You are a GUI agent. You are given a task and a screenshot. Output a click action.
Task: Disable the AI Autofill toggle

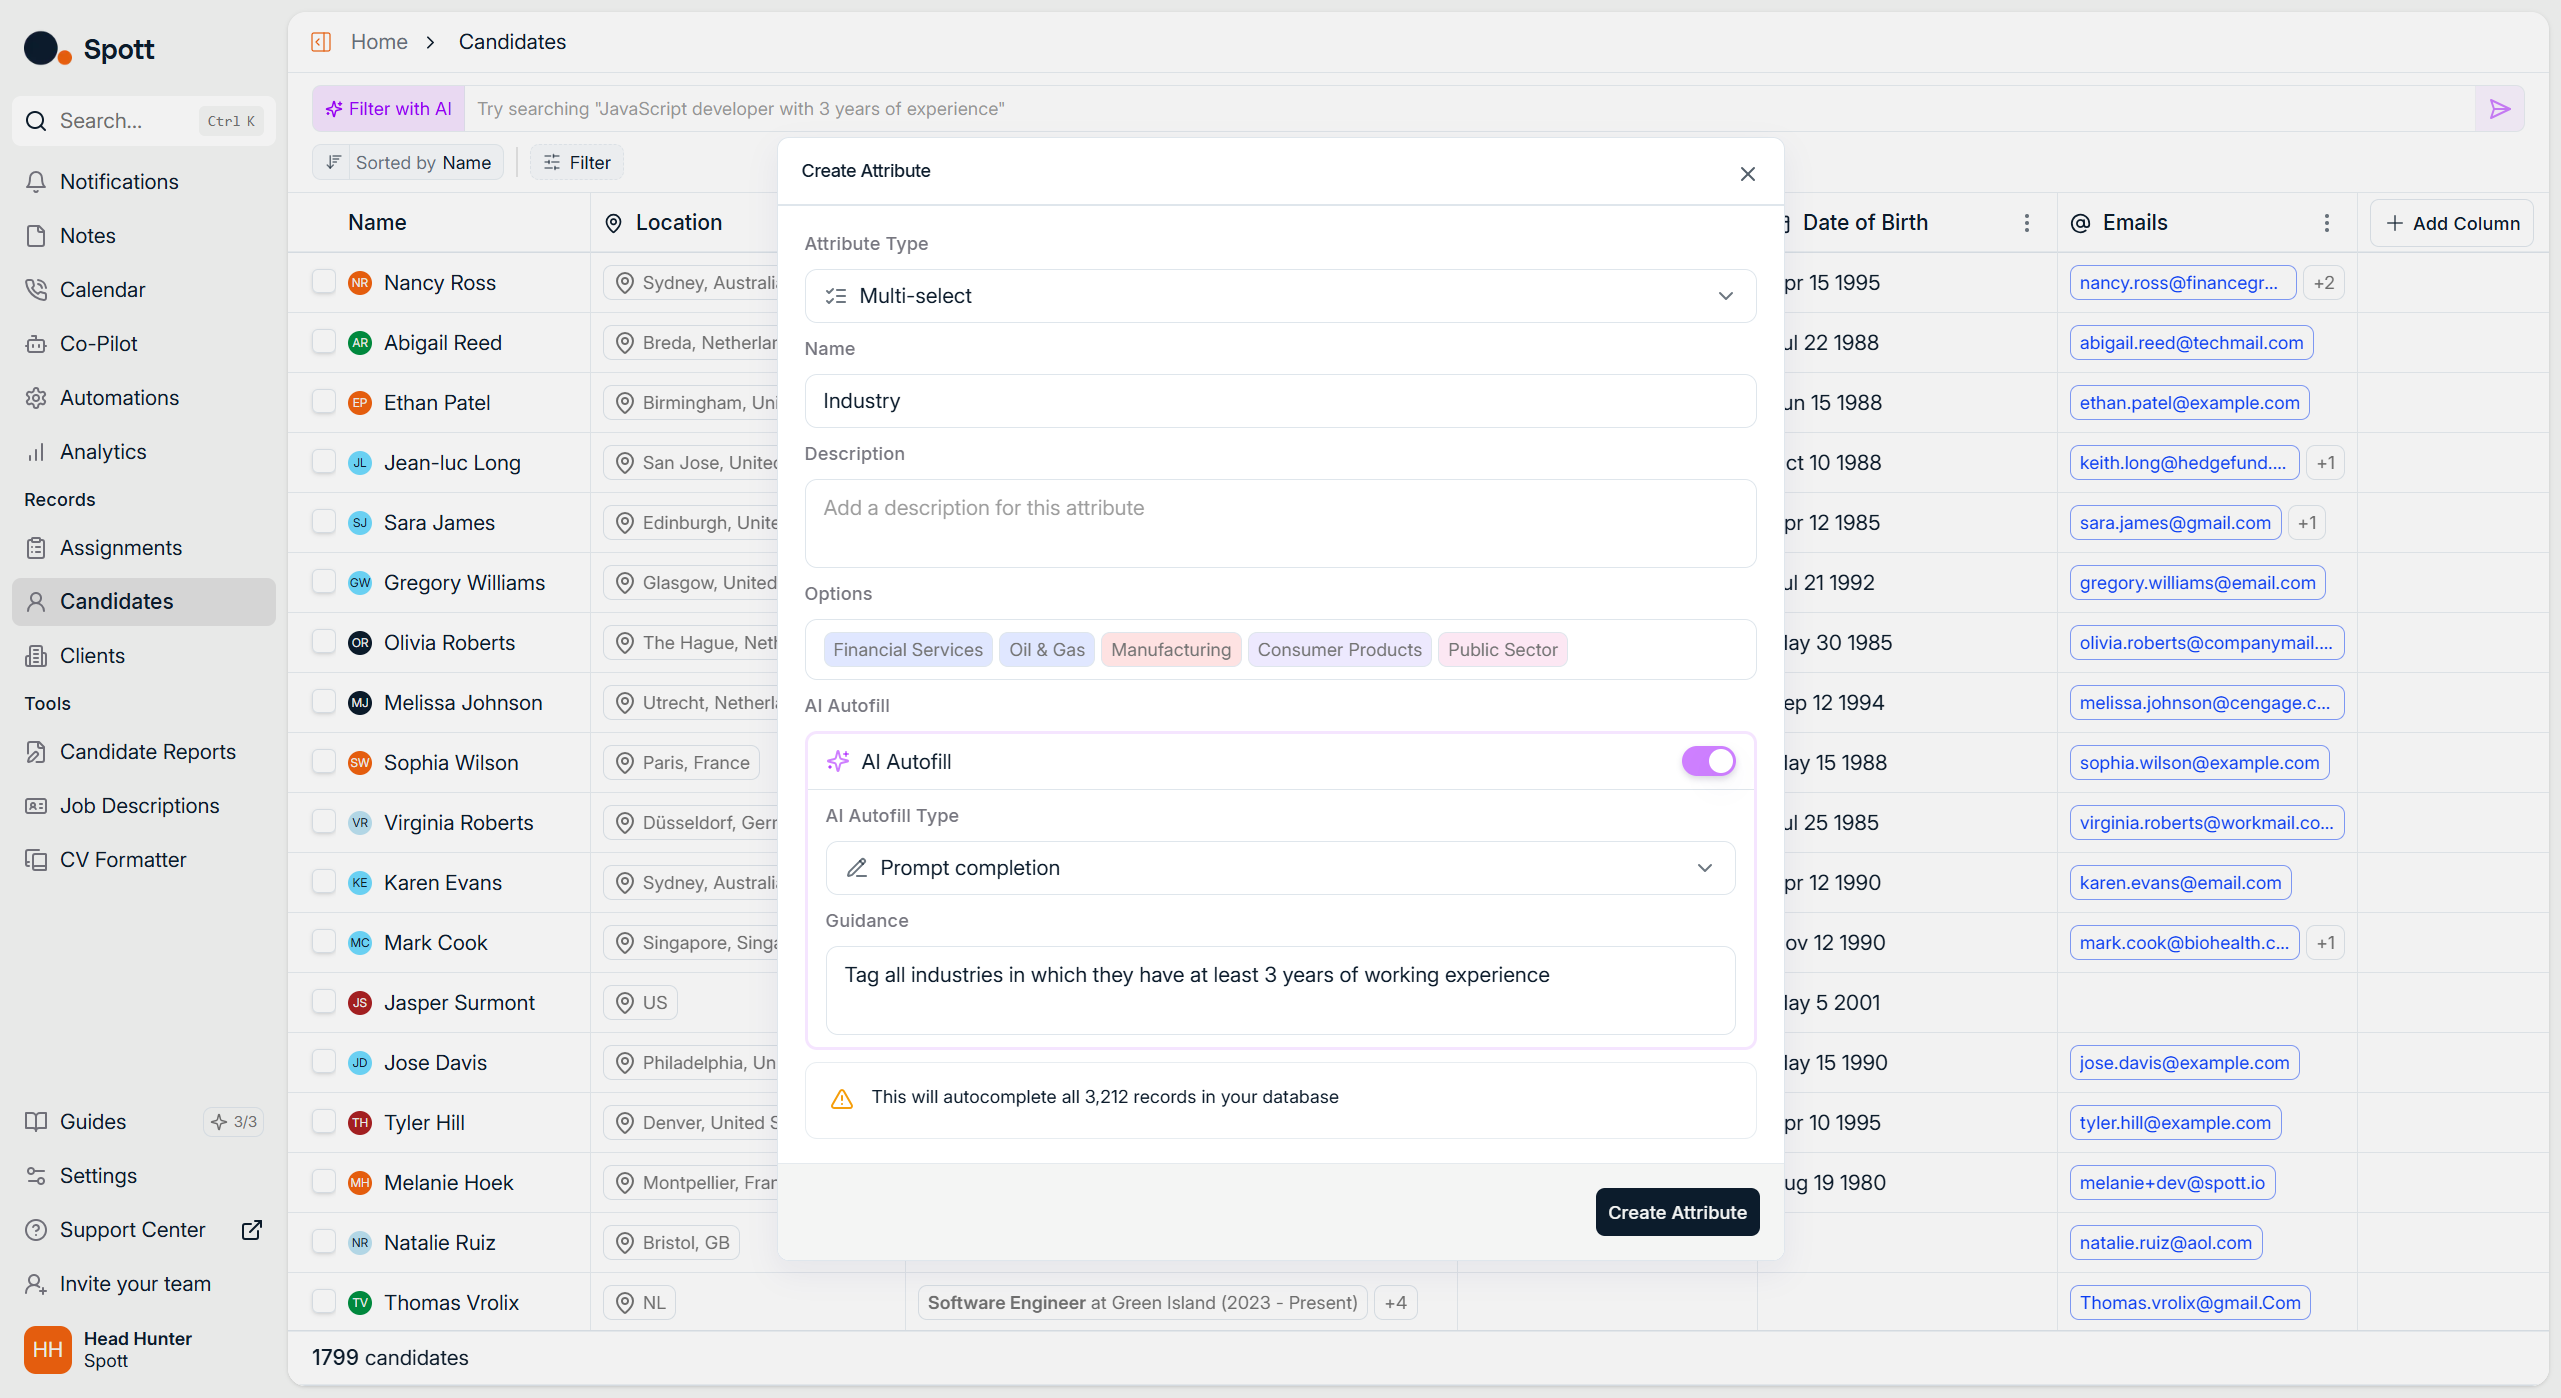[x=1708, y=762]
